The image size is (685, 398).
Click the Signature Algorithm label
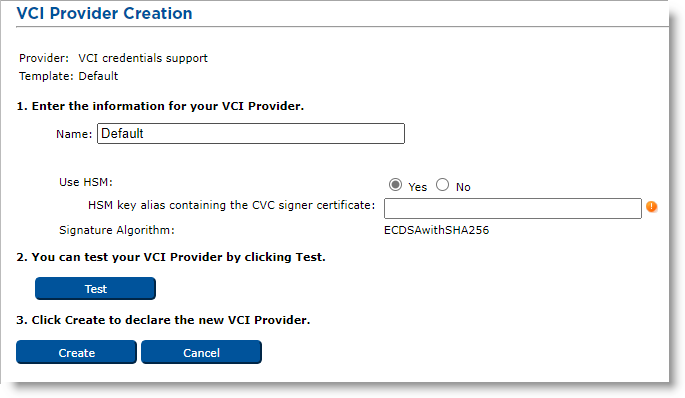tap(117, 230)
